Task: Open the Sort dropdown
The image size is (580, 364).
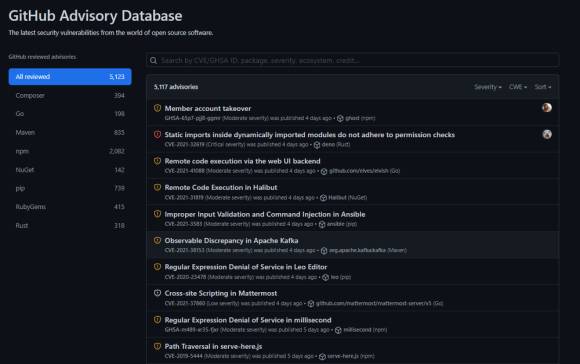Action: [x=543, y=87]
